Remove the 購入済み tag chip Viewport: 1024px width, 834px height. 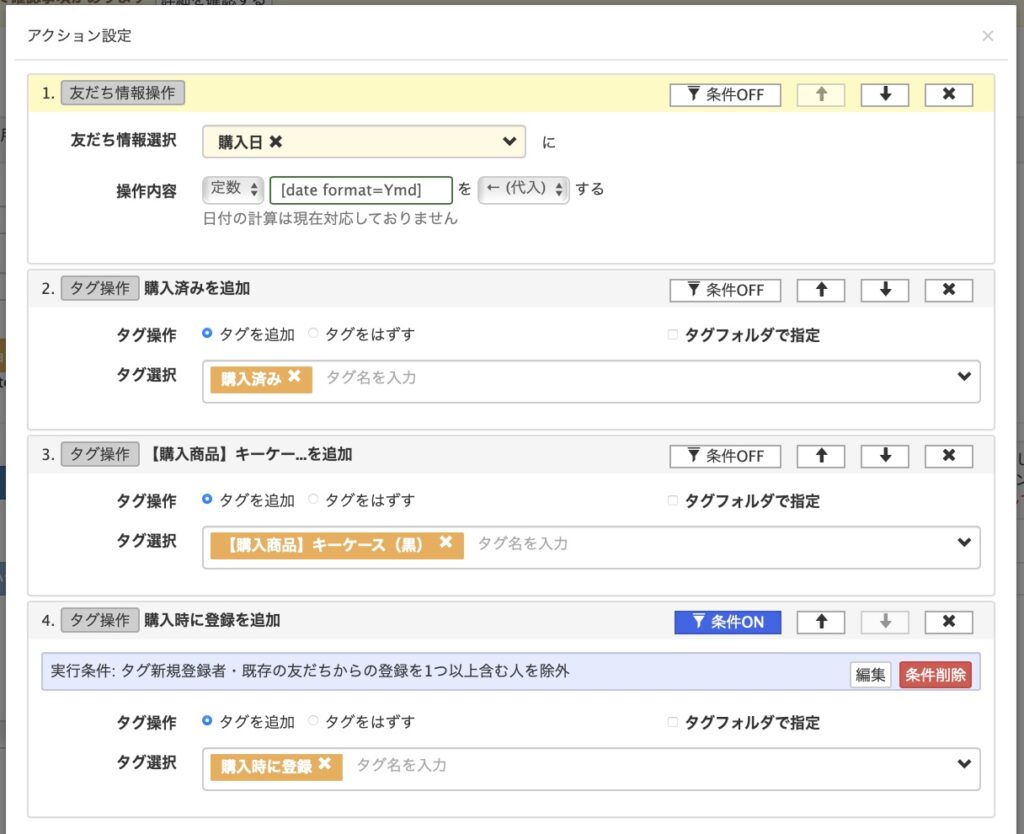[x=294, y=377]
